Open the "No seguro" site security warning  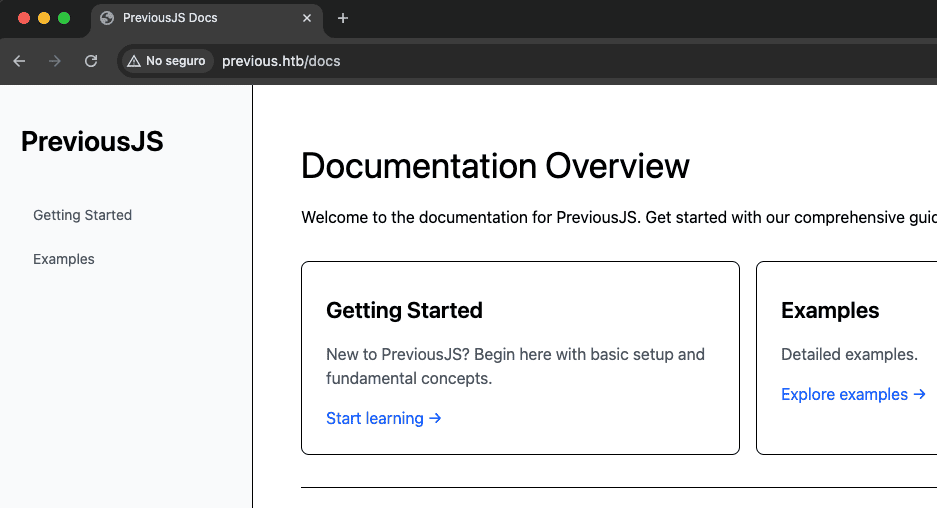click(167, 61)
